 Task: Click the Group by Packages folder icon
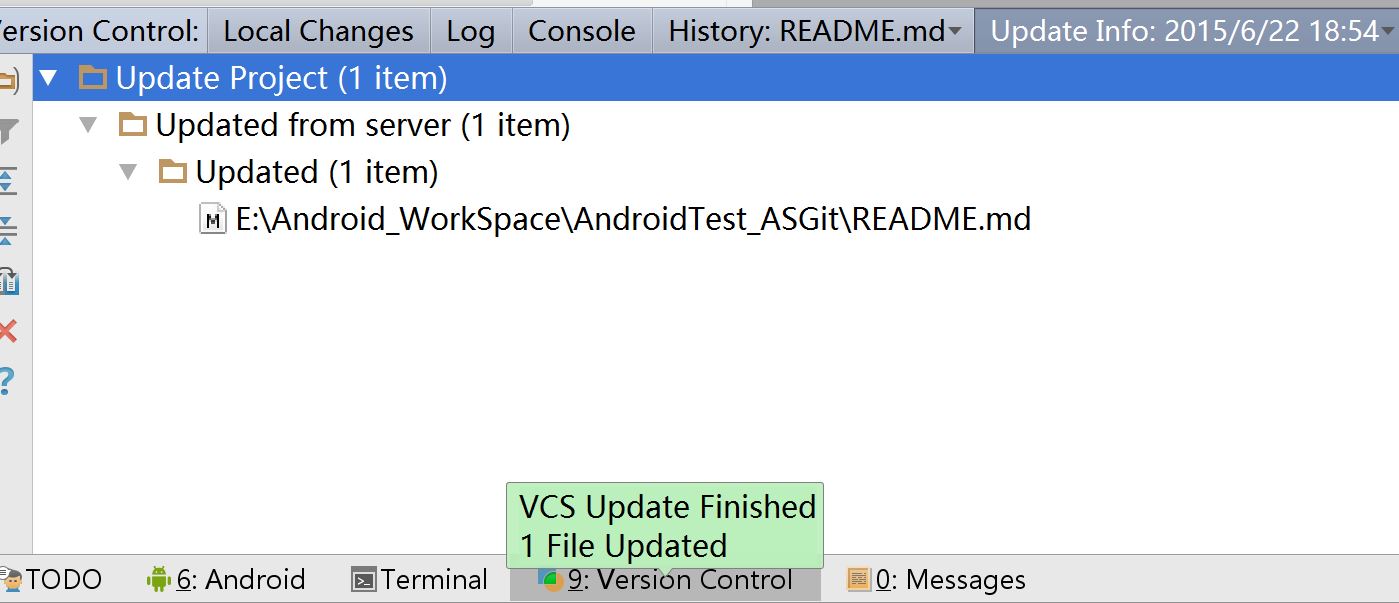(x=6, y=79)
